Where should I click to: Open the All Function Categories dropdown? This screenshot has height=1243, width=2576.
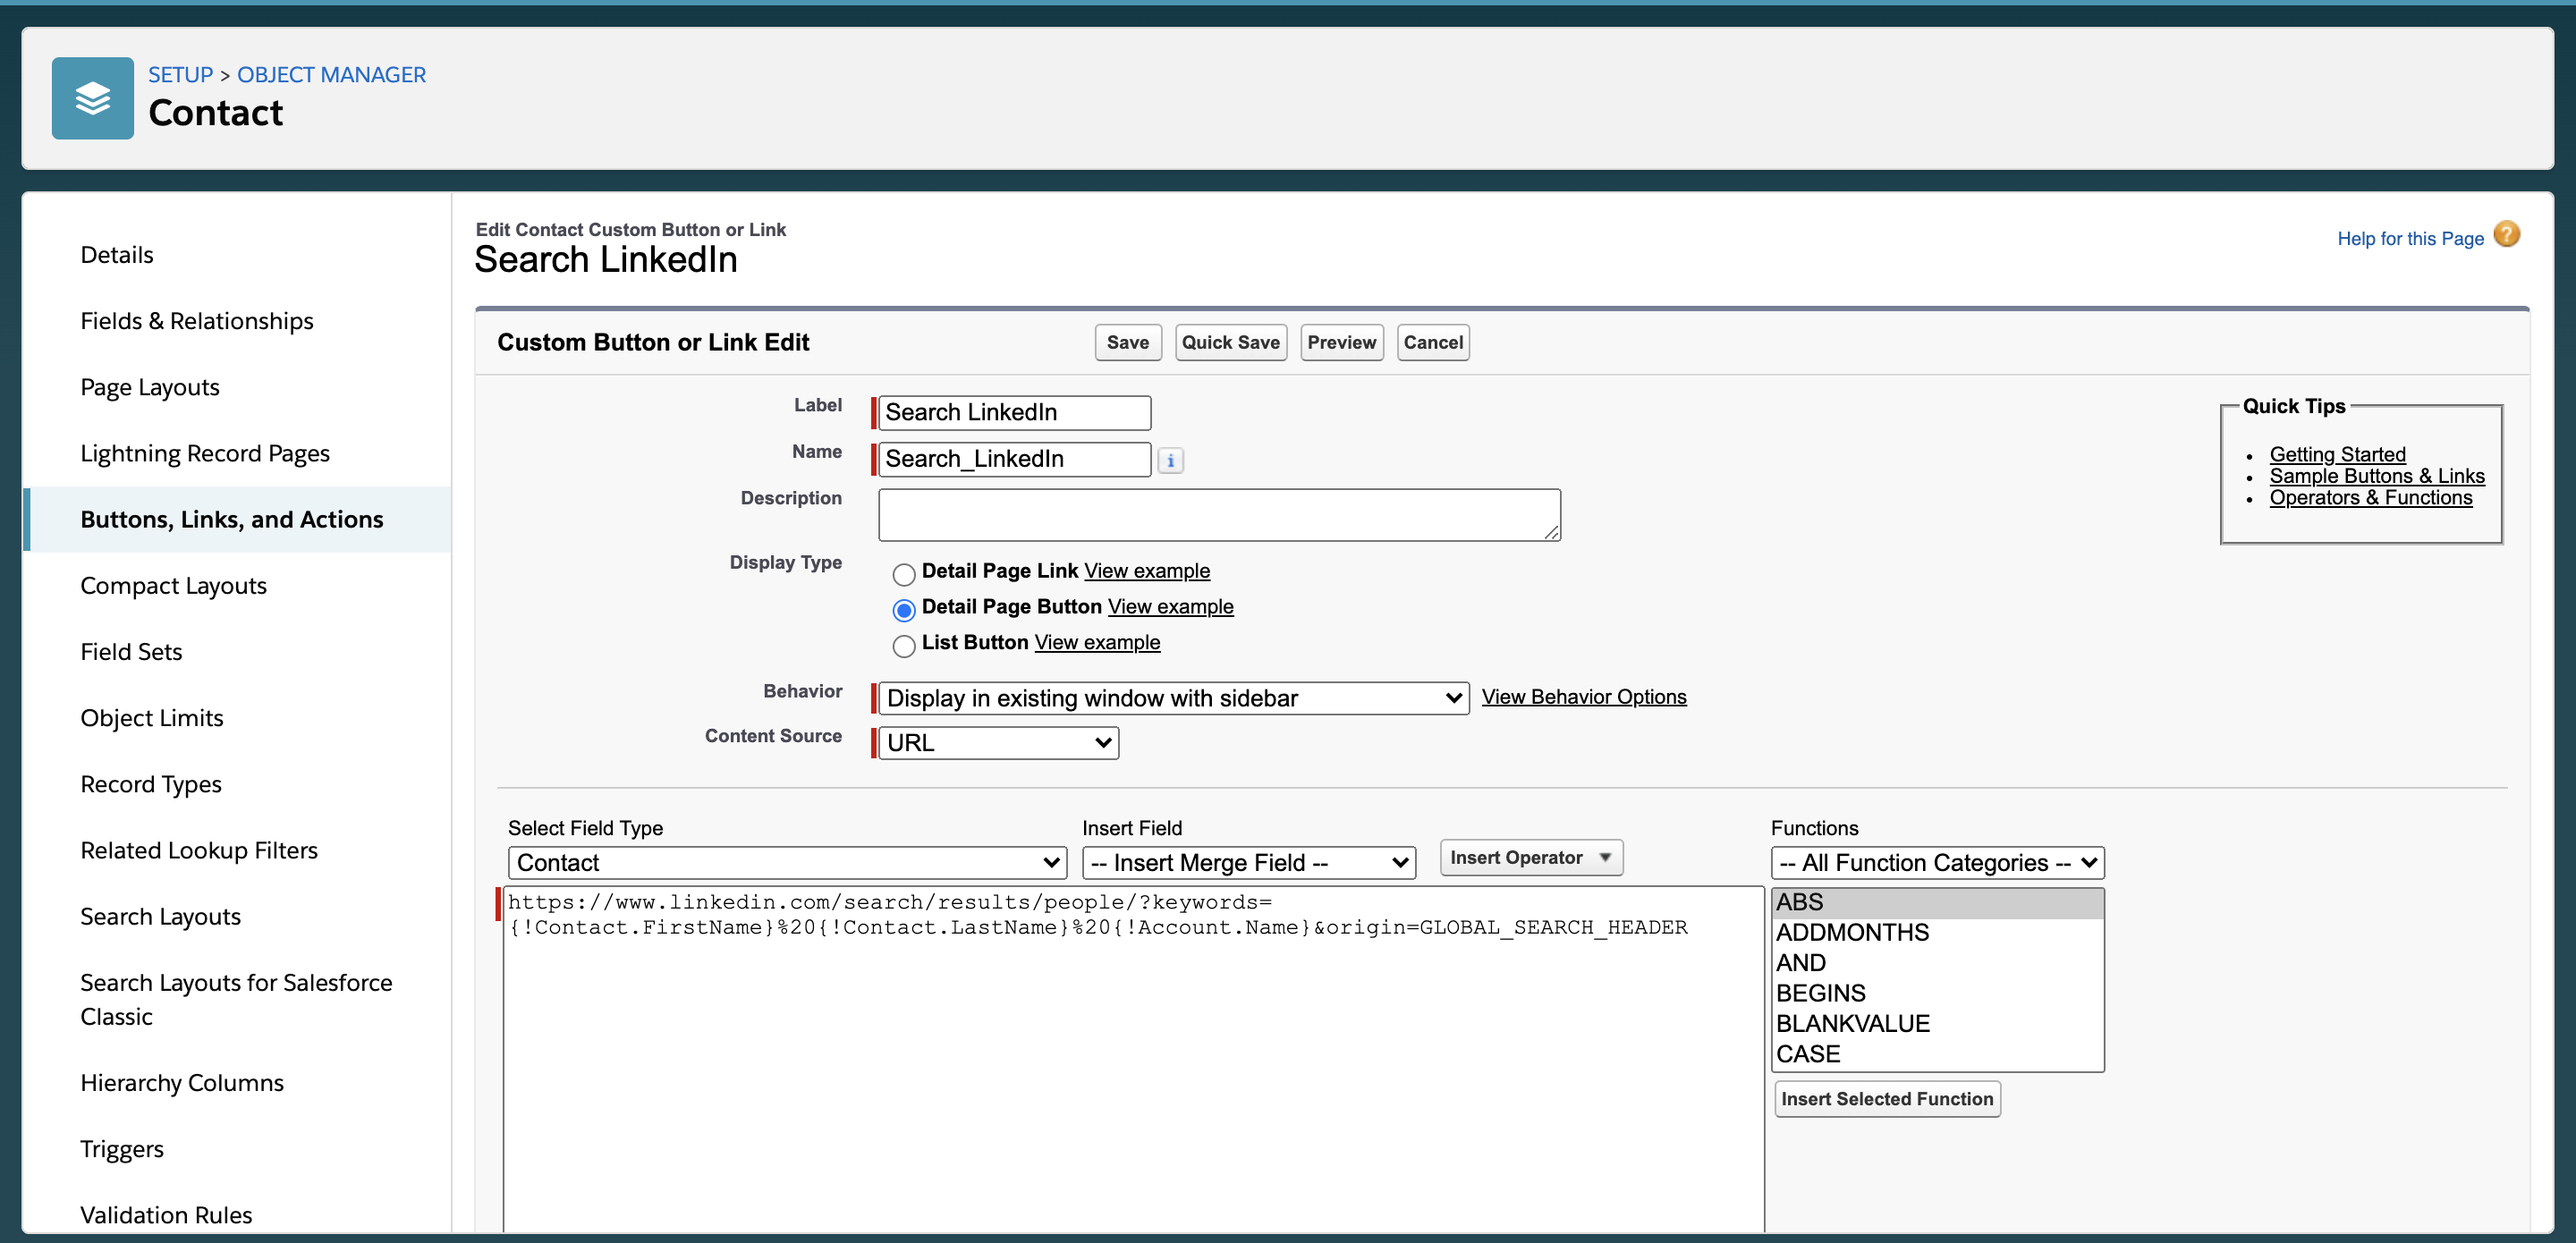pyautogui.click(x=1937, y=863)
